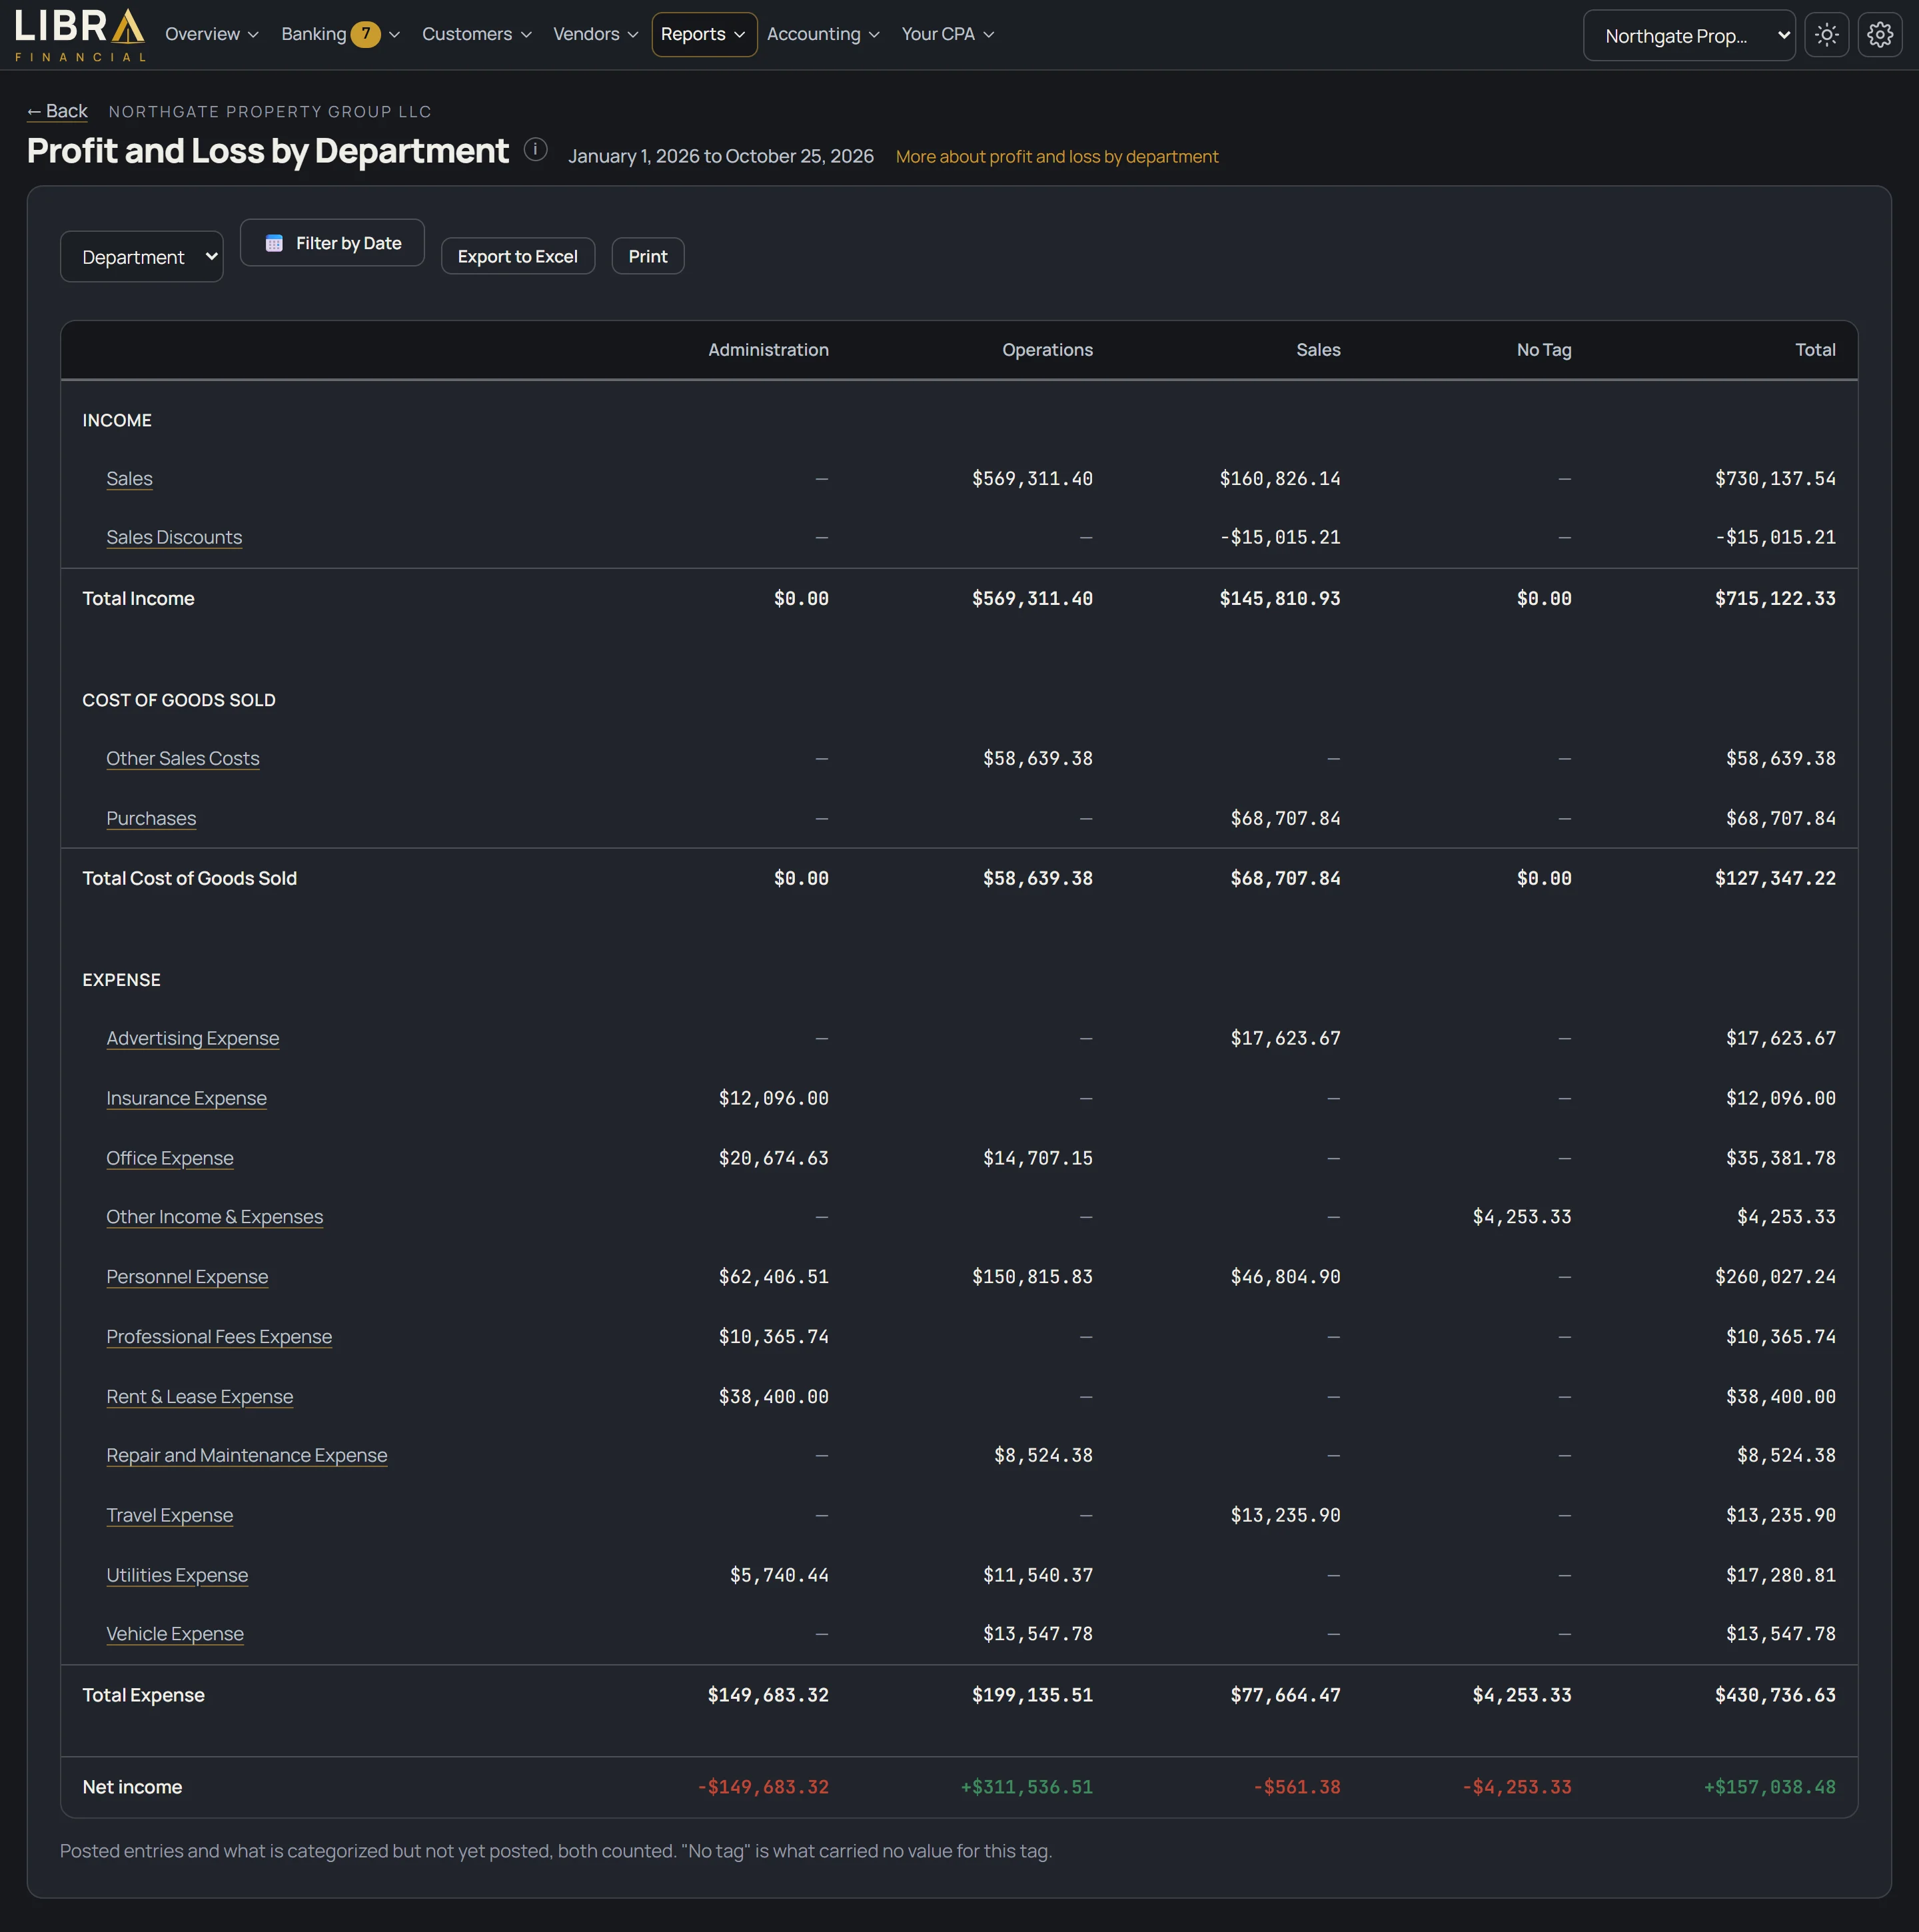Open the Your CPA menu
This screenshot has height=1932, width=1919.
point(947,34)
